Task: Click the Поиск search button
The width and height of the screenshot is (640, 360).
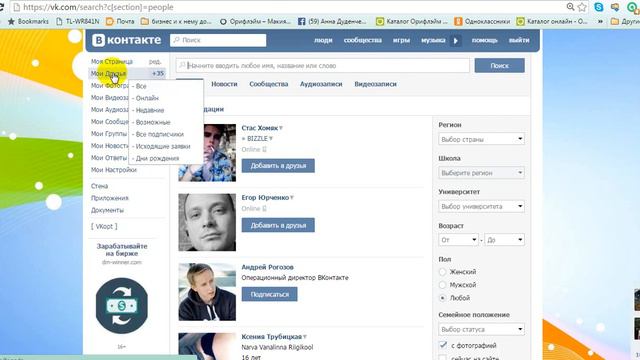Action: tap(500, 65)
